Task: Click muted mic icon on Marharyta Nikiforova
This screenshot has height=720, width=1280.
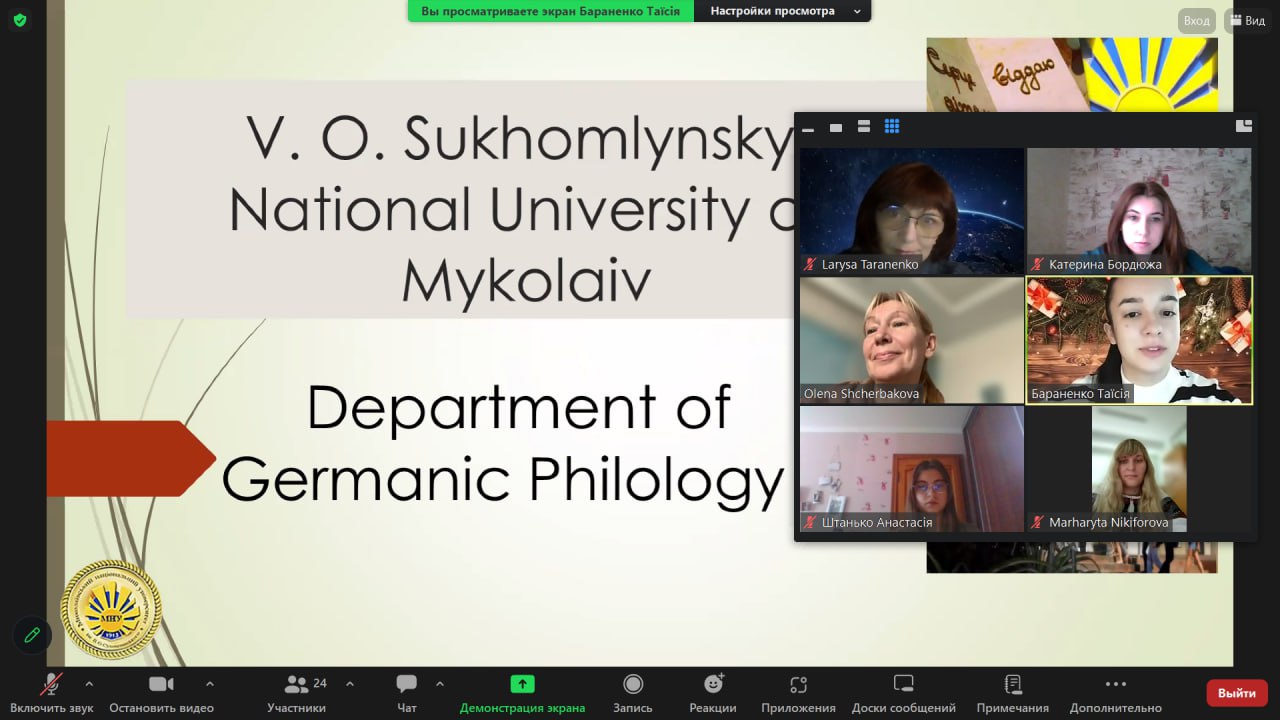Action: 1038,523
